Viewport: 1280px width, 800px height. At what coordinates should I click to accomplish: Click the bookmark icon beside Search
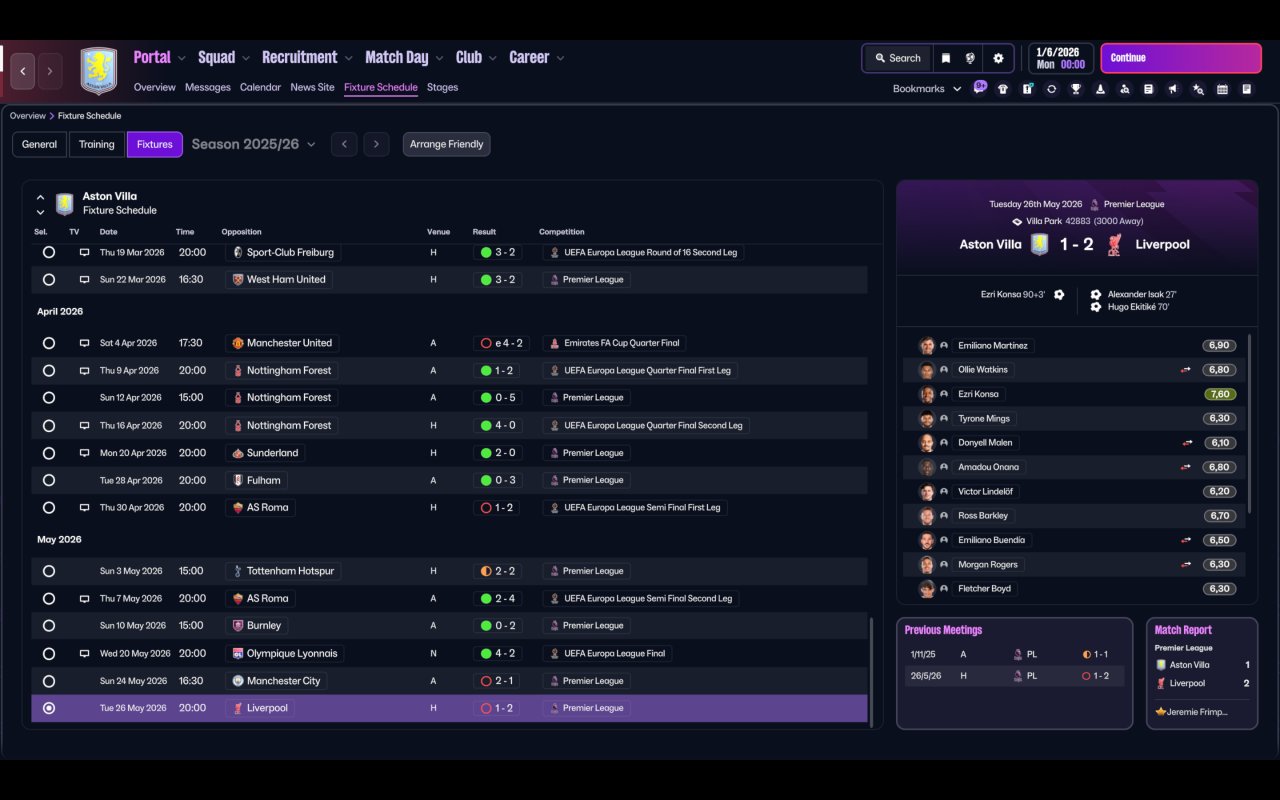pos(945,58)
